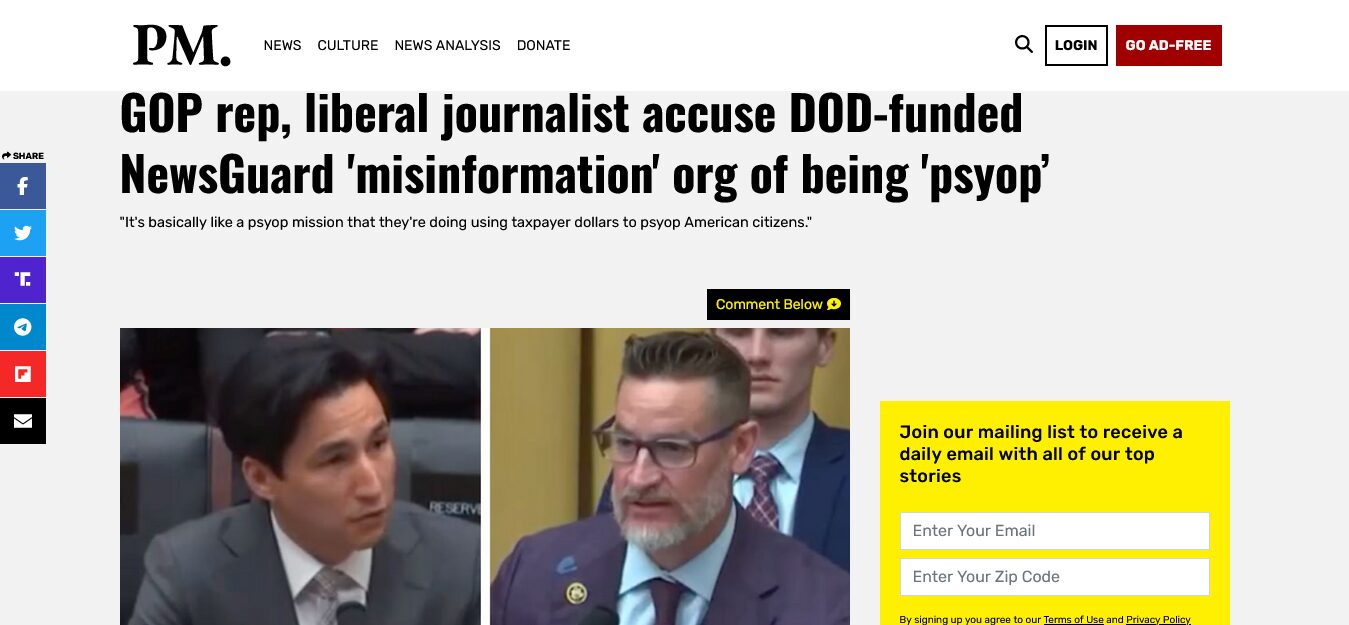
Task: Share article on Flipboard
Action: (22, 374)
